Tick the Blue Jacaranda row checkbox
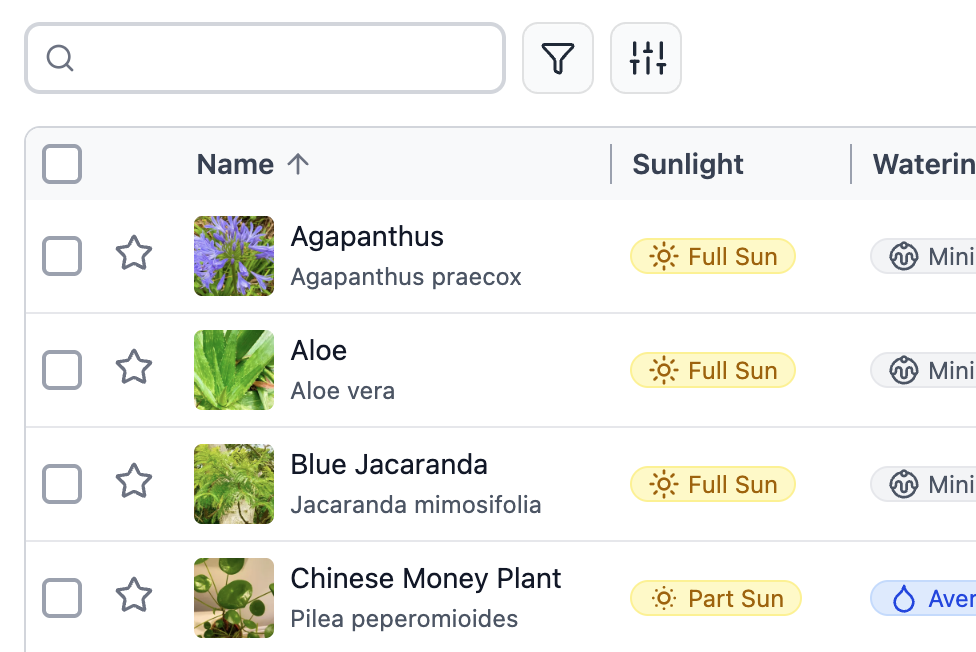 62,484
